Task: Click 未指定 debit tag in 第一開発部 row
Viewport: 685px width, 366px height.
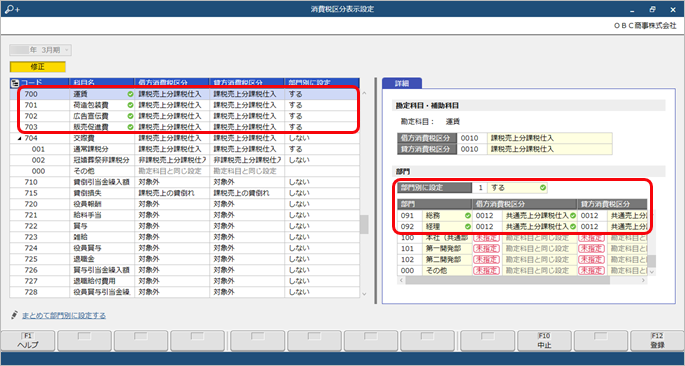Action: [x=487, y=249]
